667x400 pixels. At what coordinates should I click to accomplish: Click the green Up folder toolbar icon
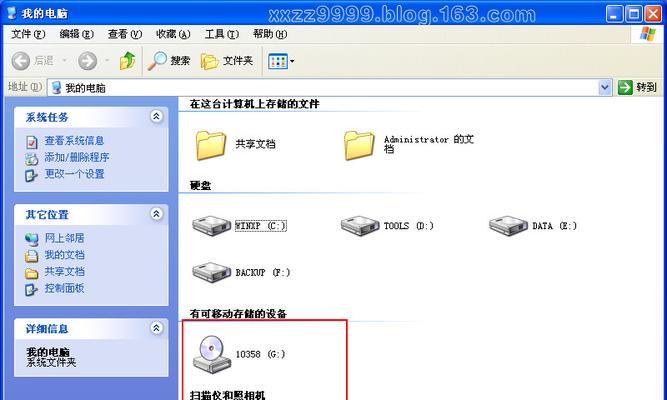tap(127, 61)
